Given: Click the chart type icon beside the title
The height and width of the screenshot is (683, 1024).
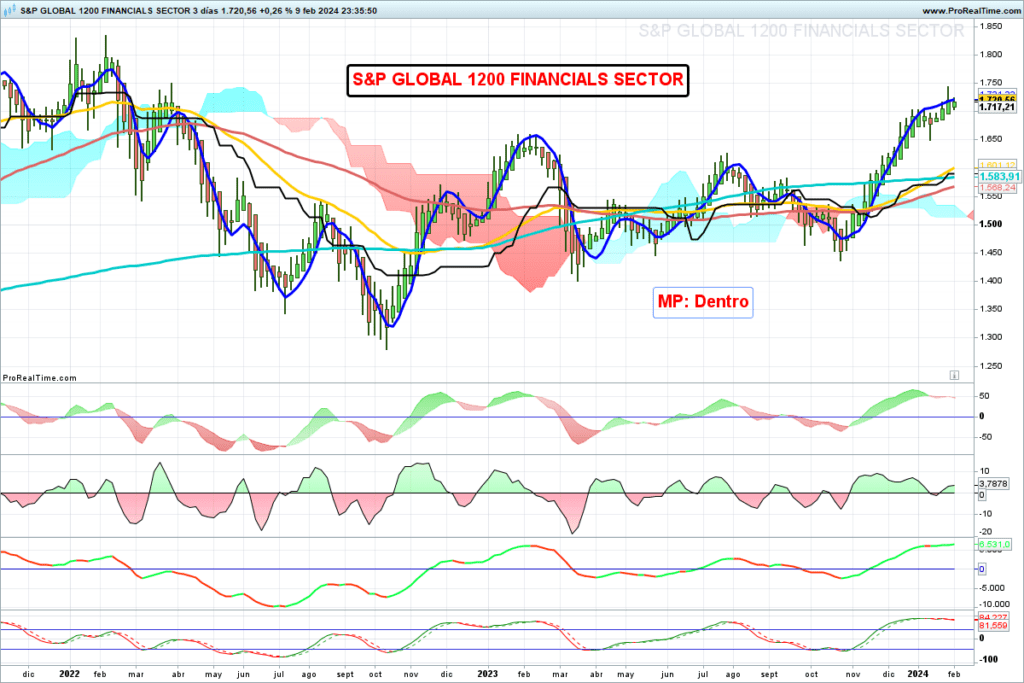Looking at the screenshot, I should 8,10.
